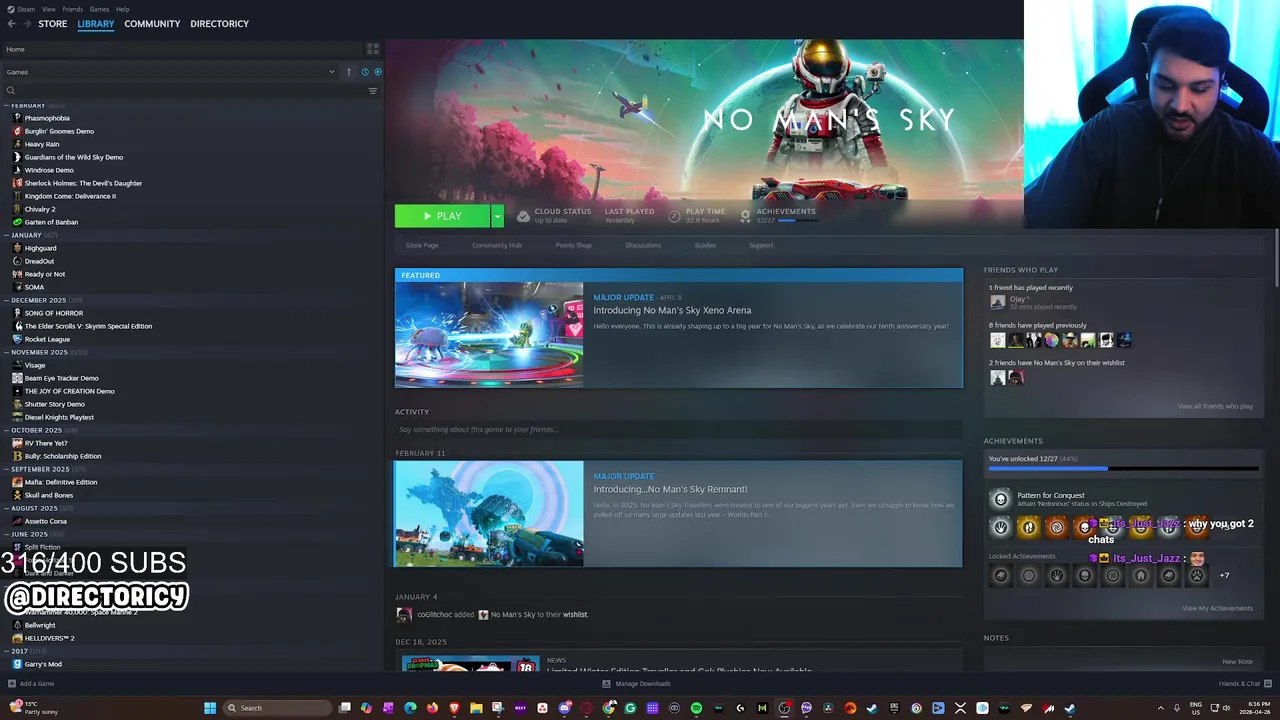Select Ready or Not in list
The image size is (1280, 720).
coord(45,274)
